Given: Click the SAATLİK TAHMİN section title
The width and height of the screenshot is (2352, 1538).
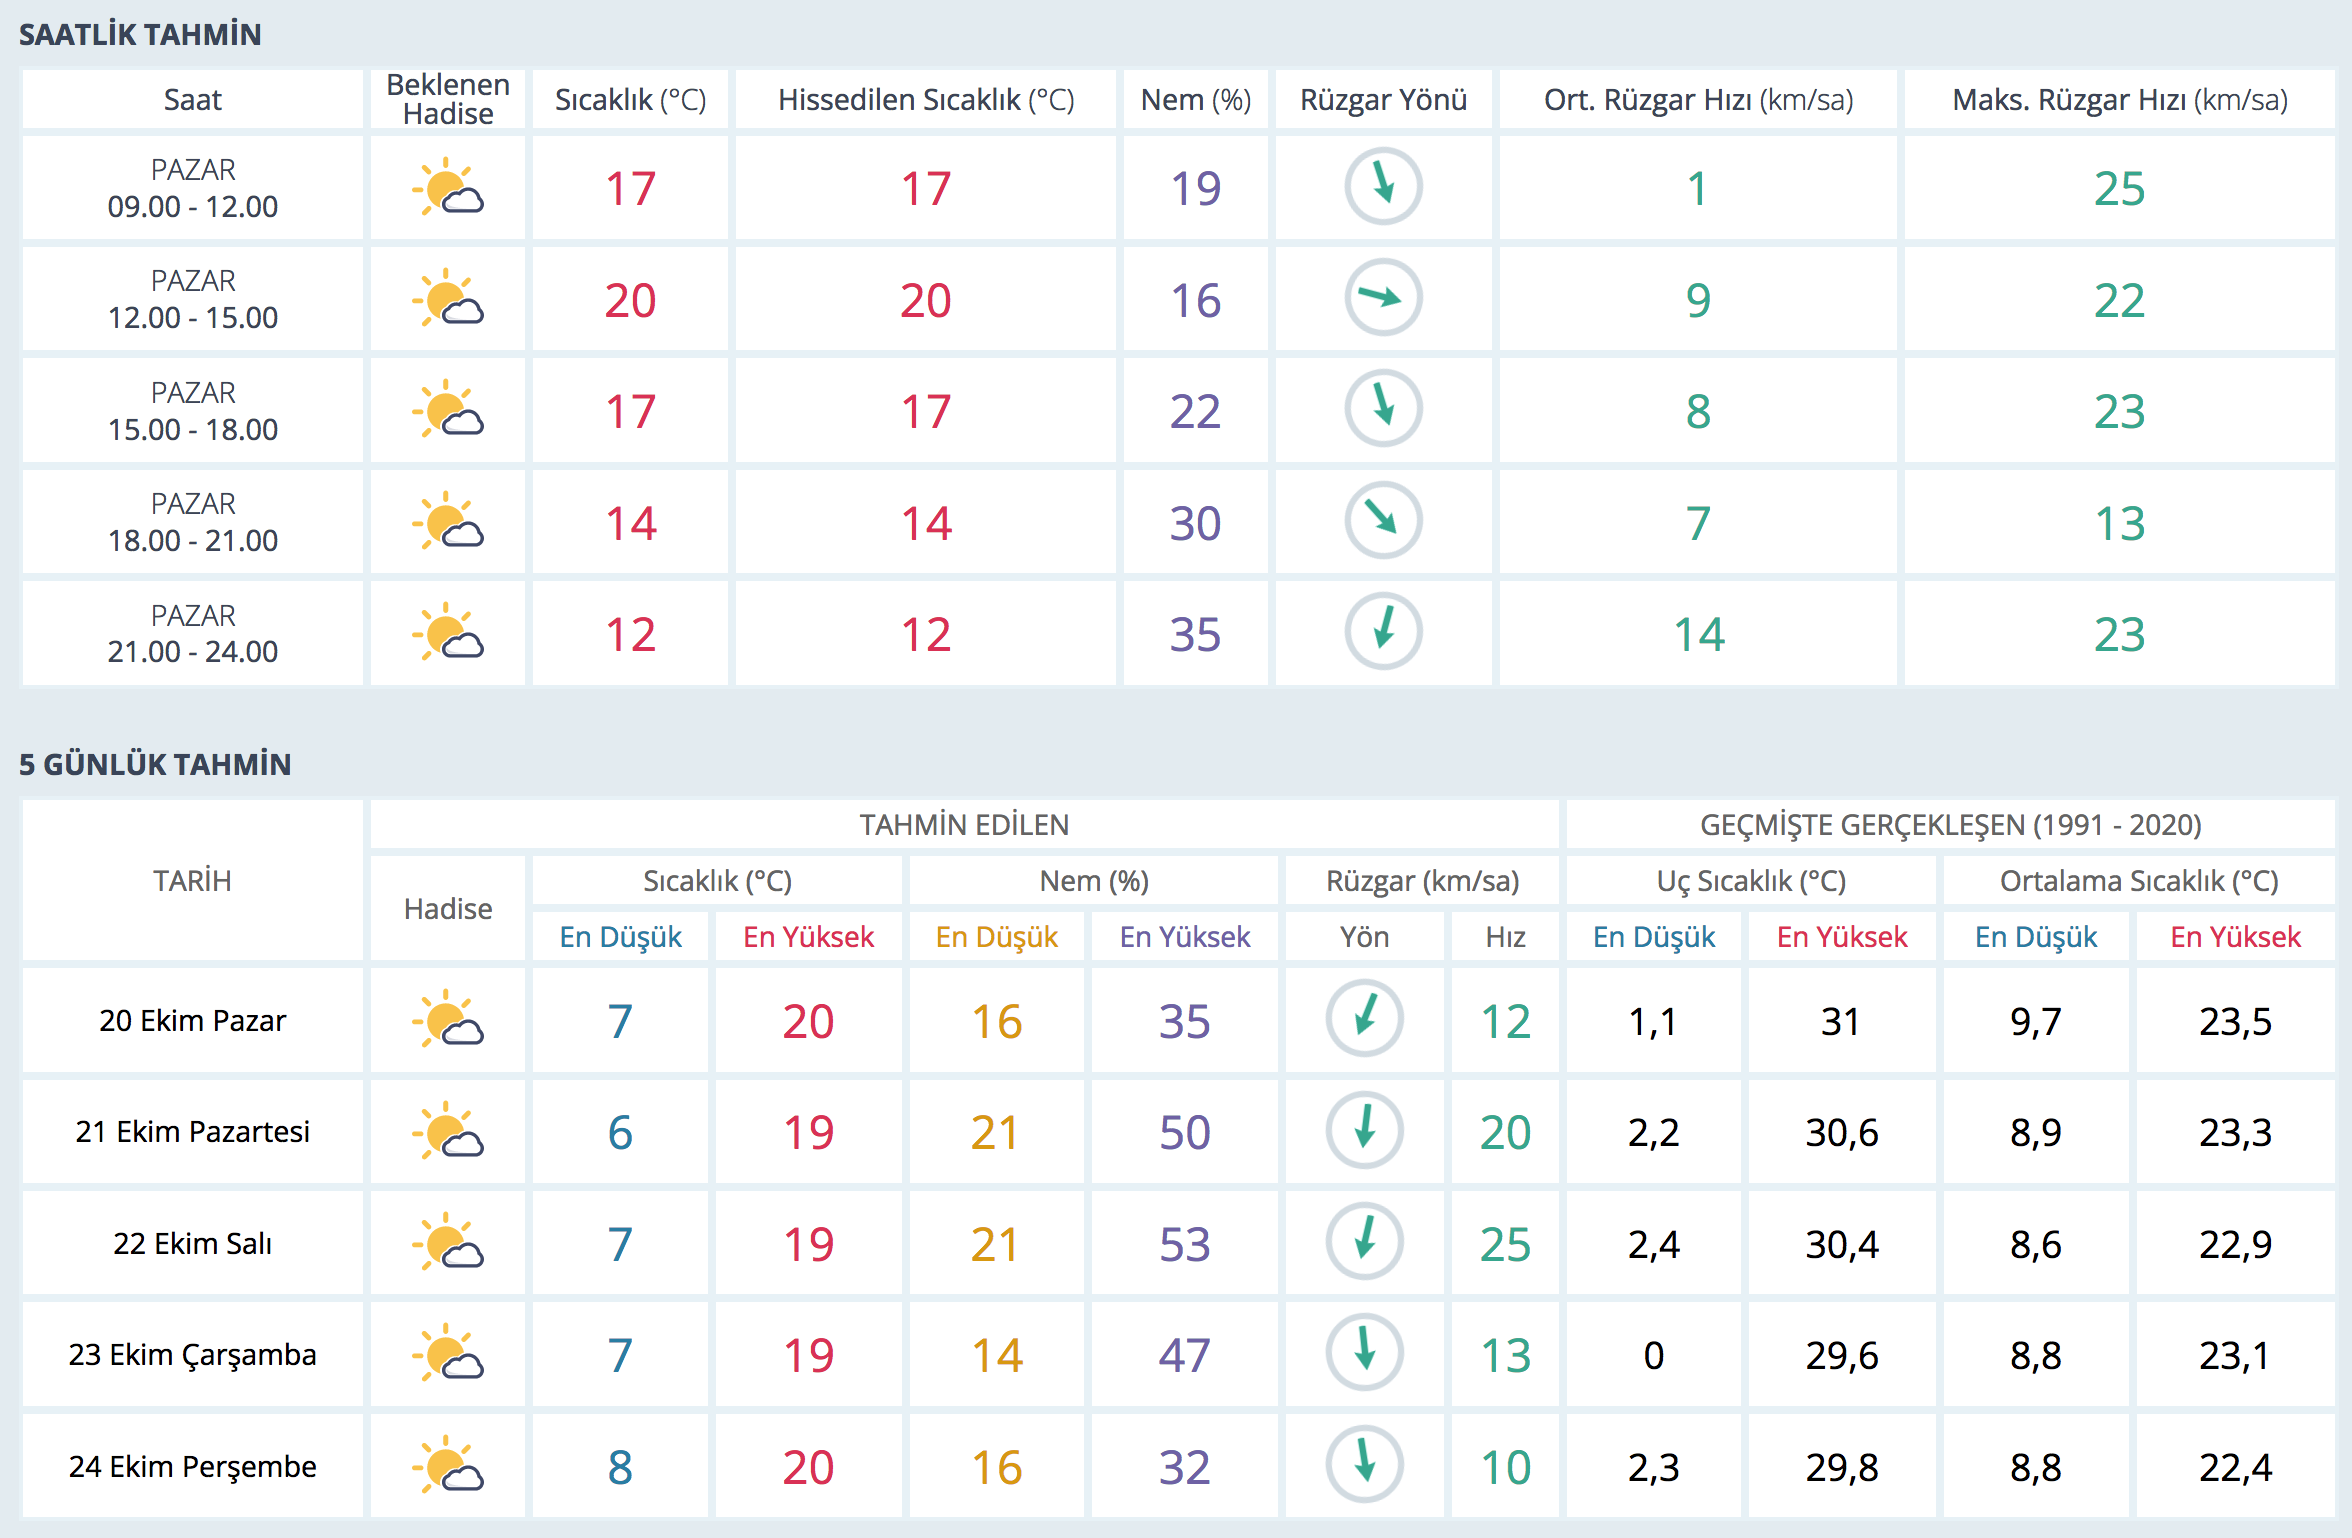Looking at the screenshot, I should pos(140,35).
